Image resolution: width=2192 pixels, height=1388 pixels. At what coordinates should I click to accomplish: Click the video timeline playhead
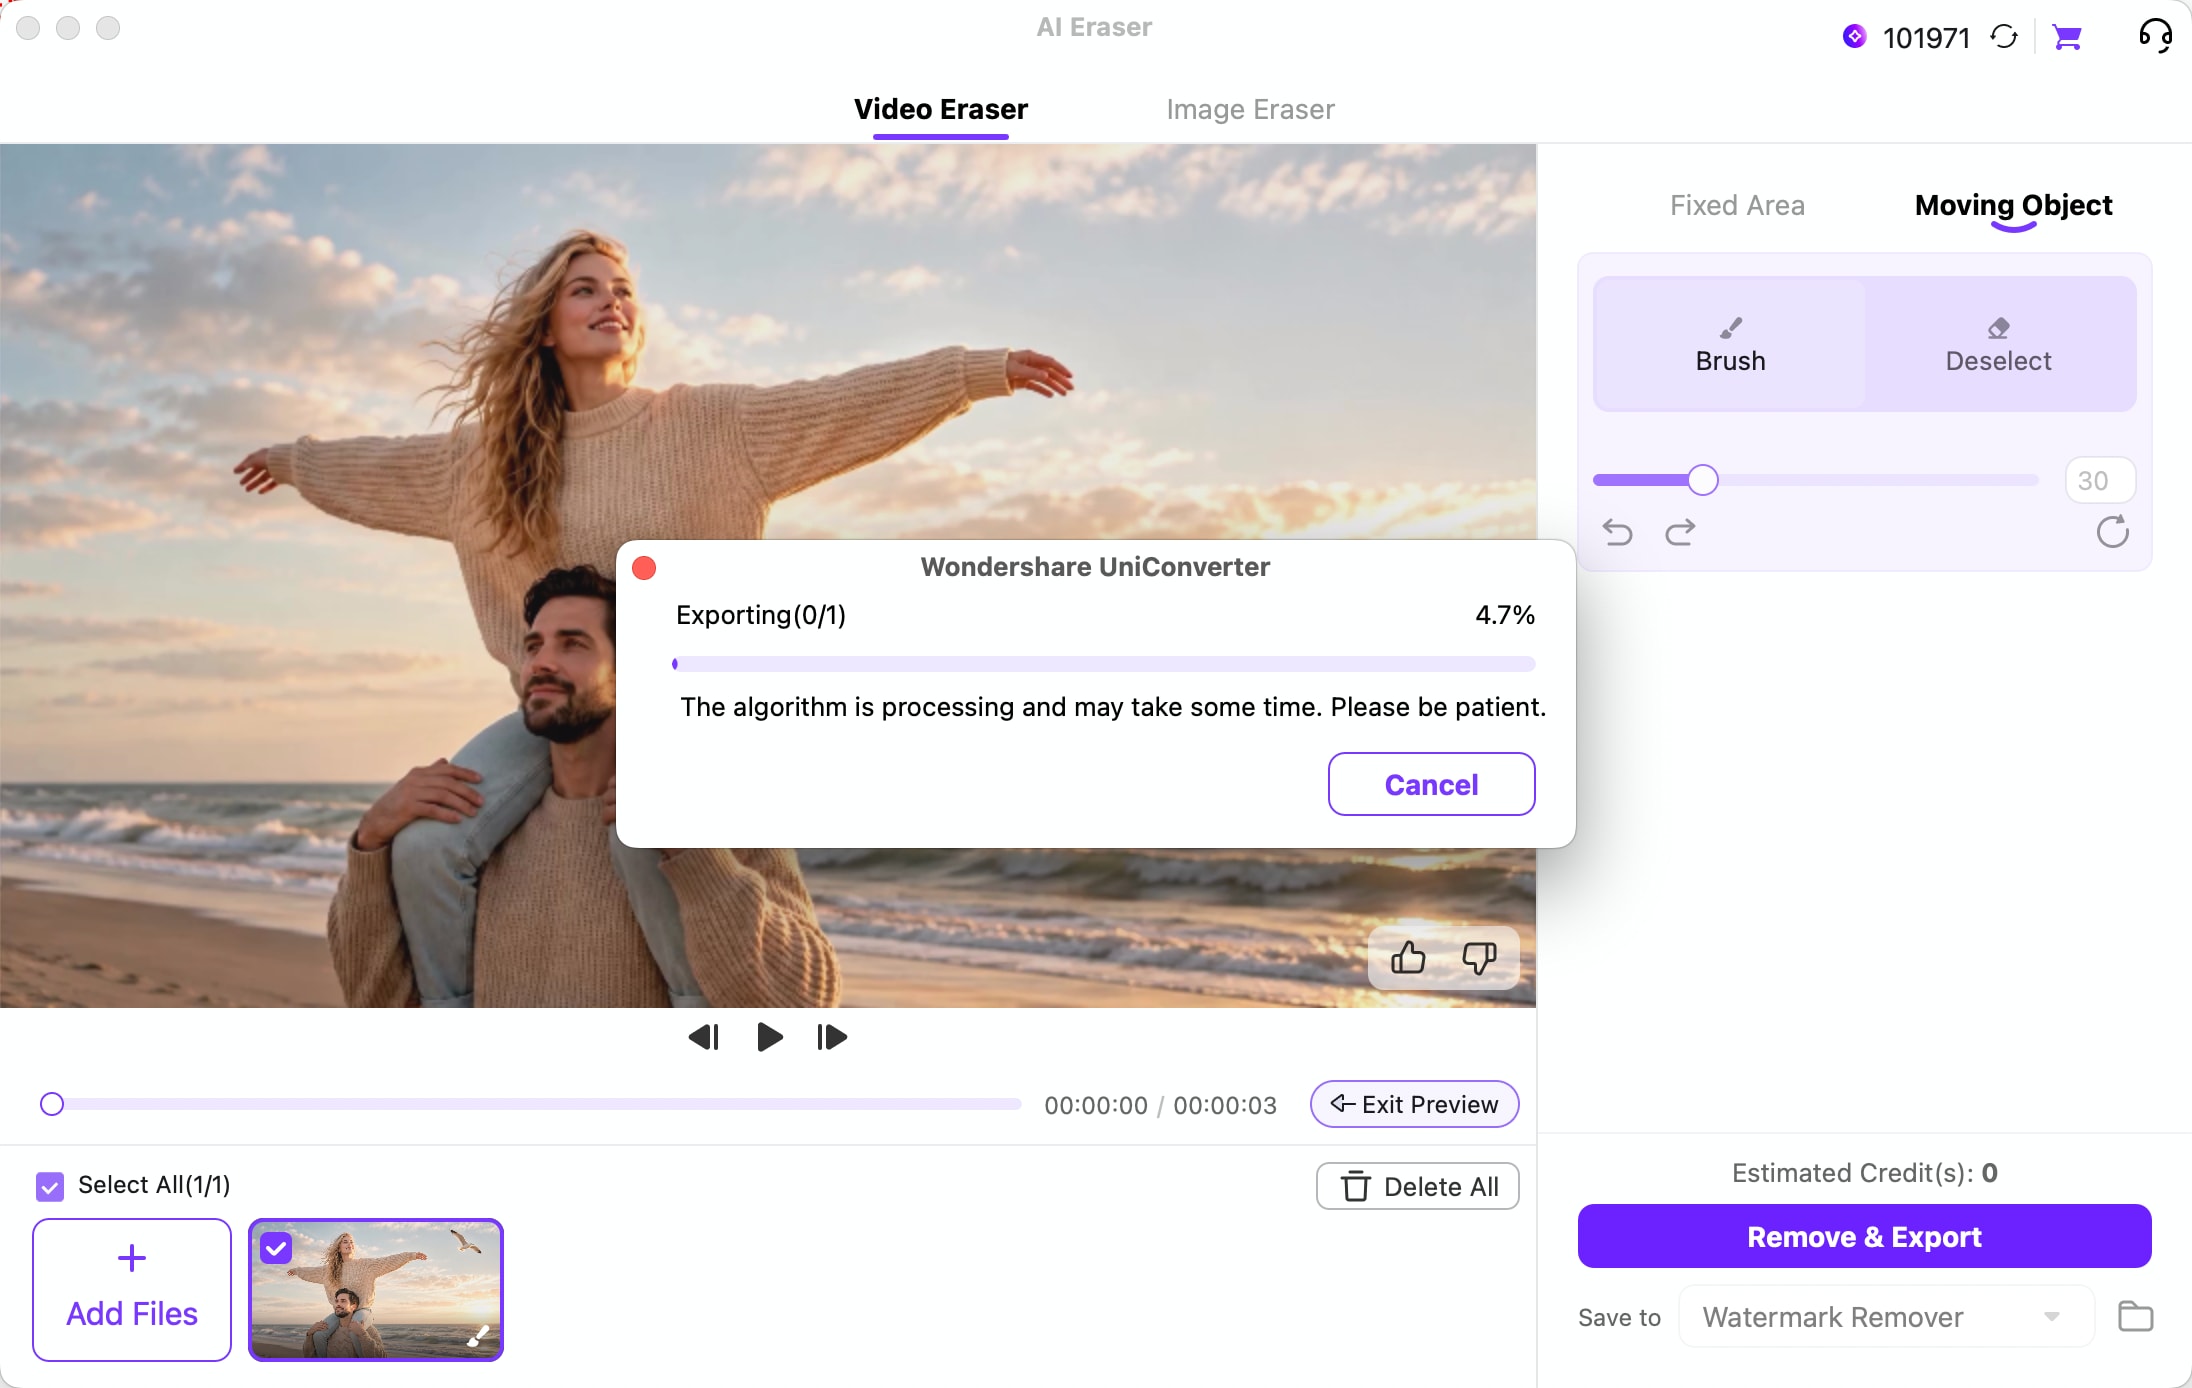[52, 1104]
